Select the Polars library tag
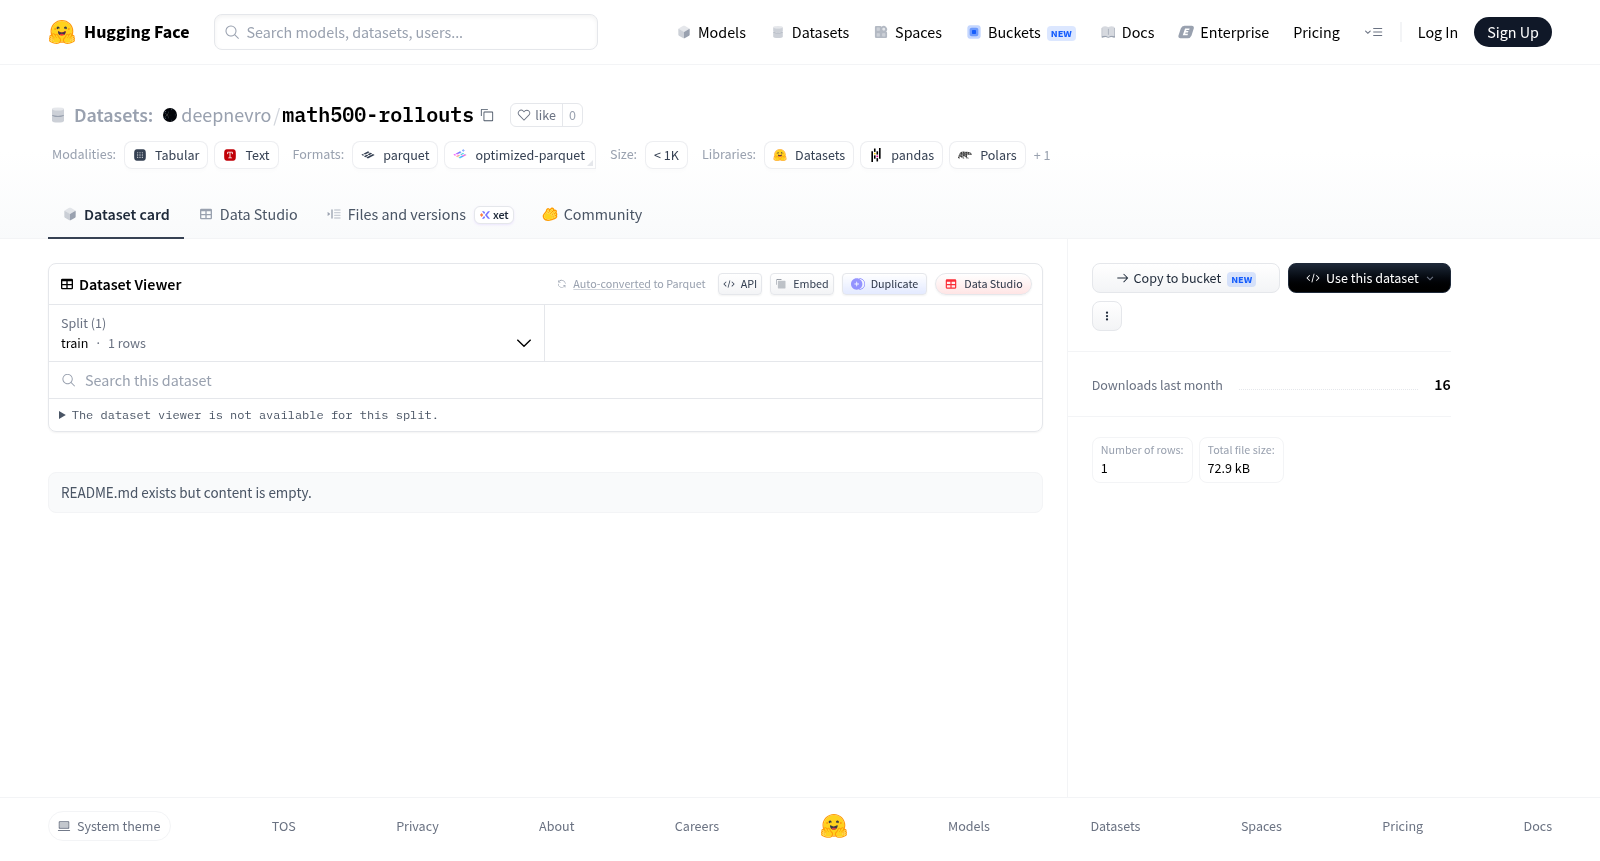 pyautogui.click(x=987, y=155)
